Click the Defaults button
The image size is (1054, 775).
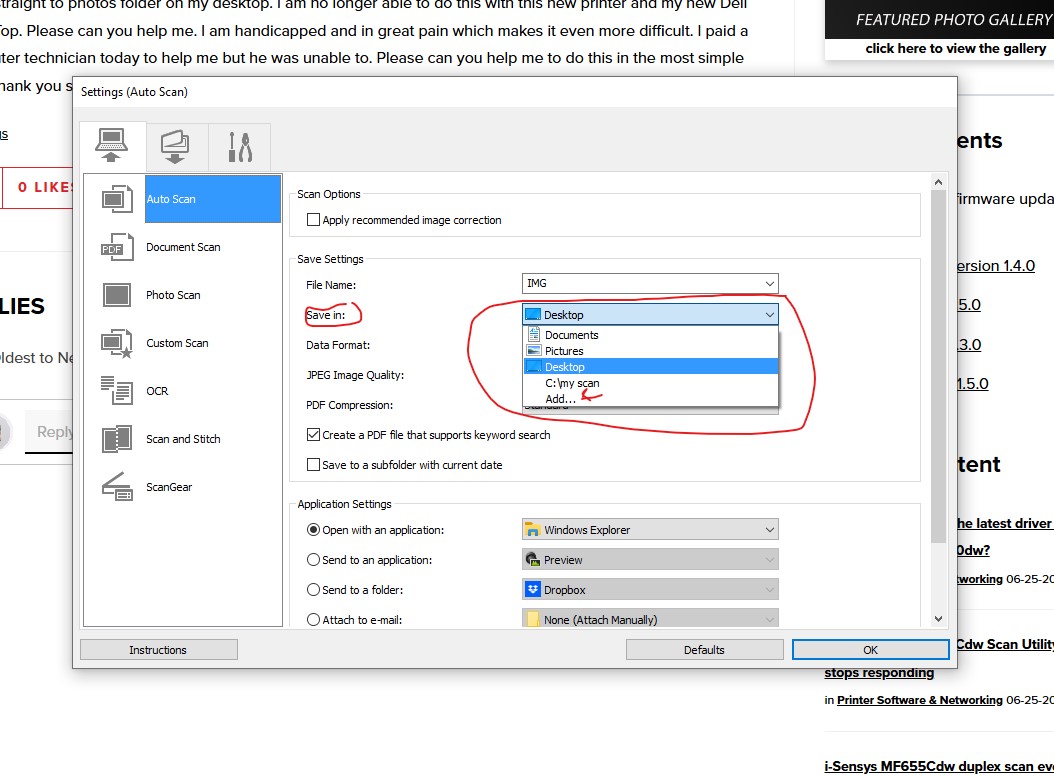704,649
